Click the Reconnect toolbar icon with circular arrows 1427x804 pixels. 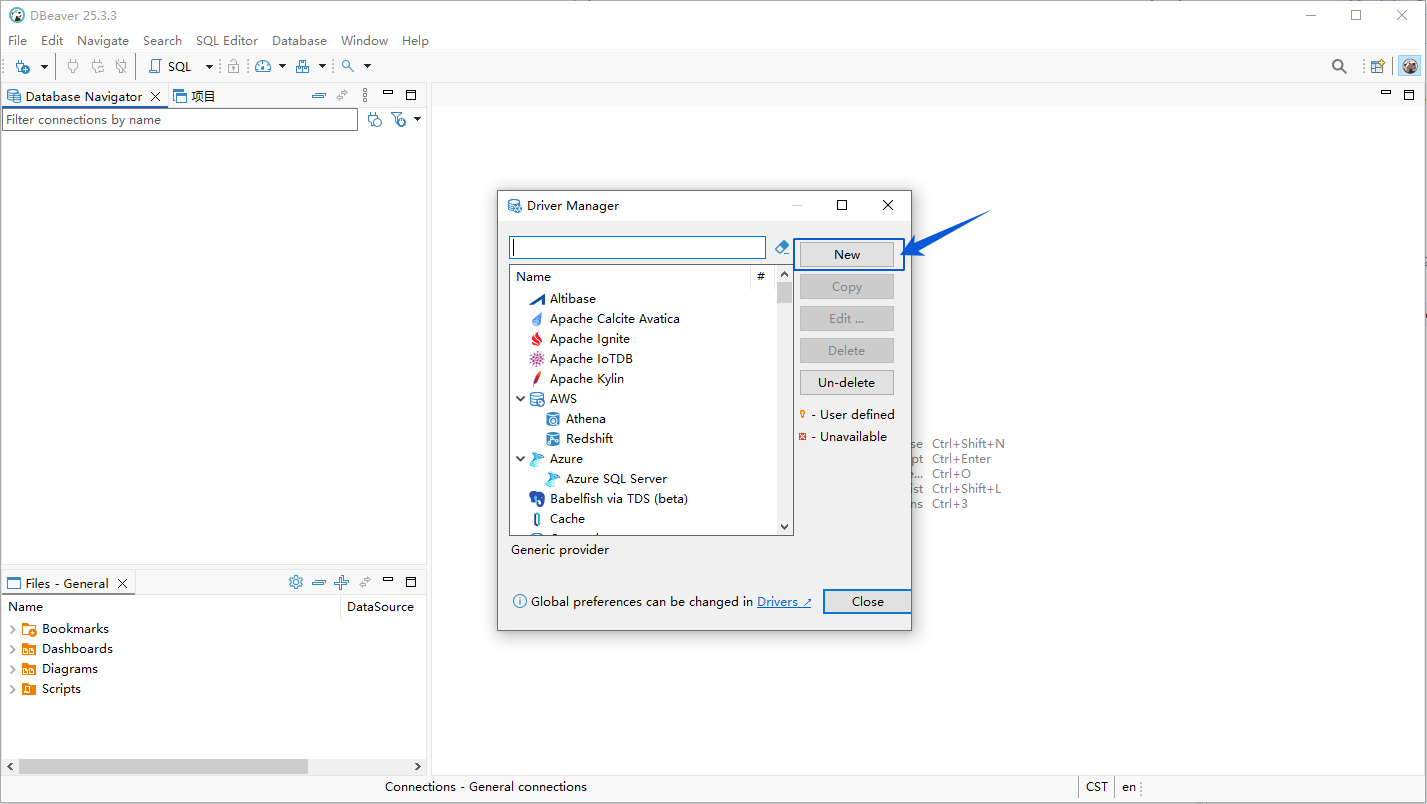tap(97, 66)
